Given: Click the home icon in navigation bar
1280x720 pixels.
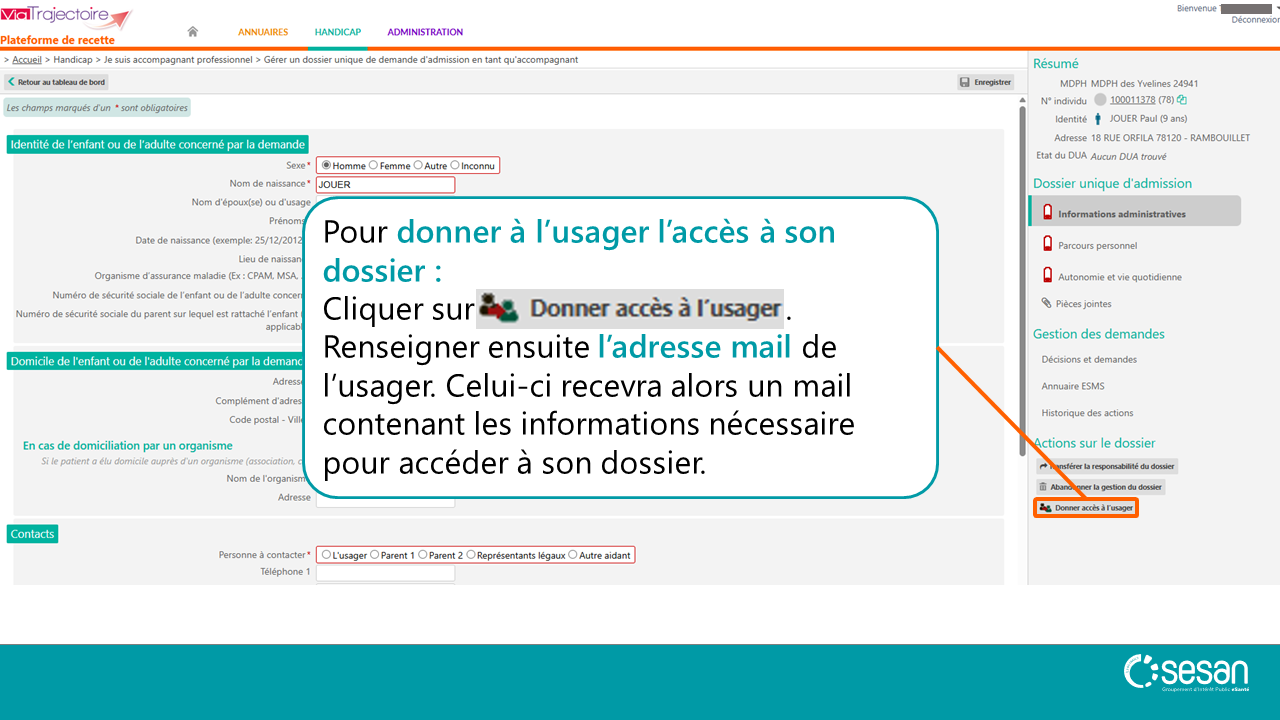Looking at the screenshot, I should coord(193,32).
